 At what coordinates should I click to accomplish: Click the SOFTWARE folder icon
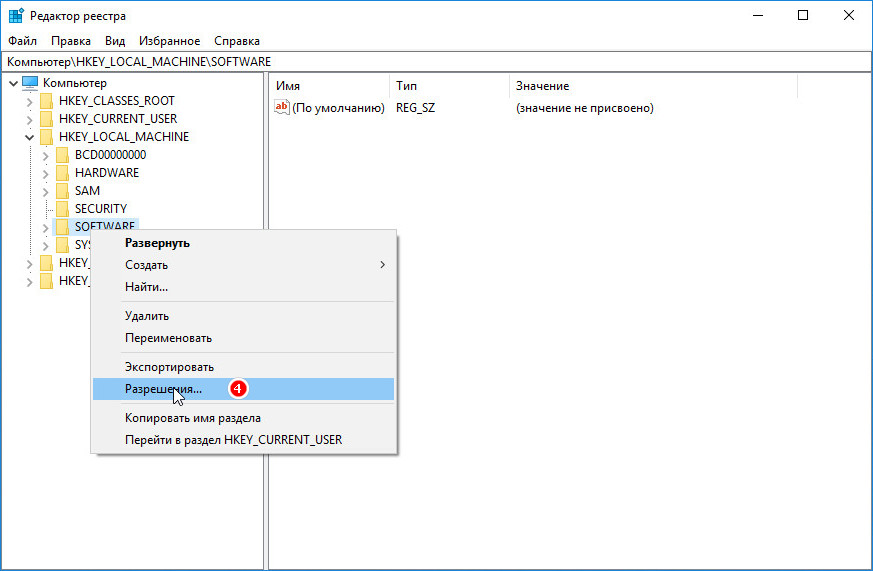click(x=63, y=227)
